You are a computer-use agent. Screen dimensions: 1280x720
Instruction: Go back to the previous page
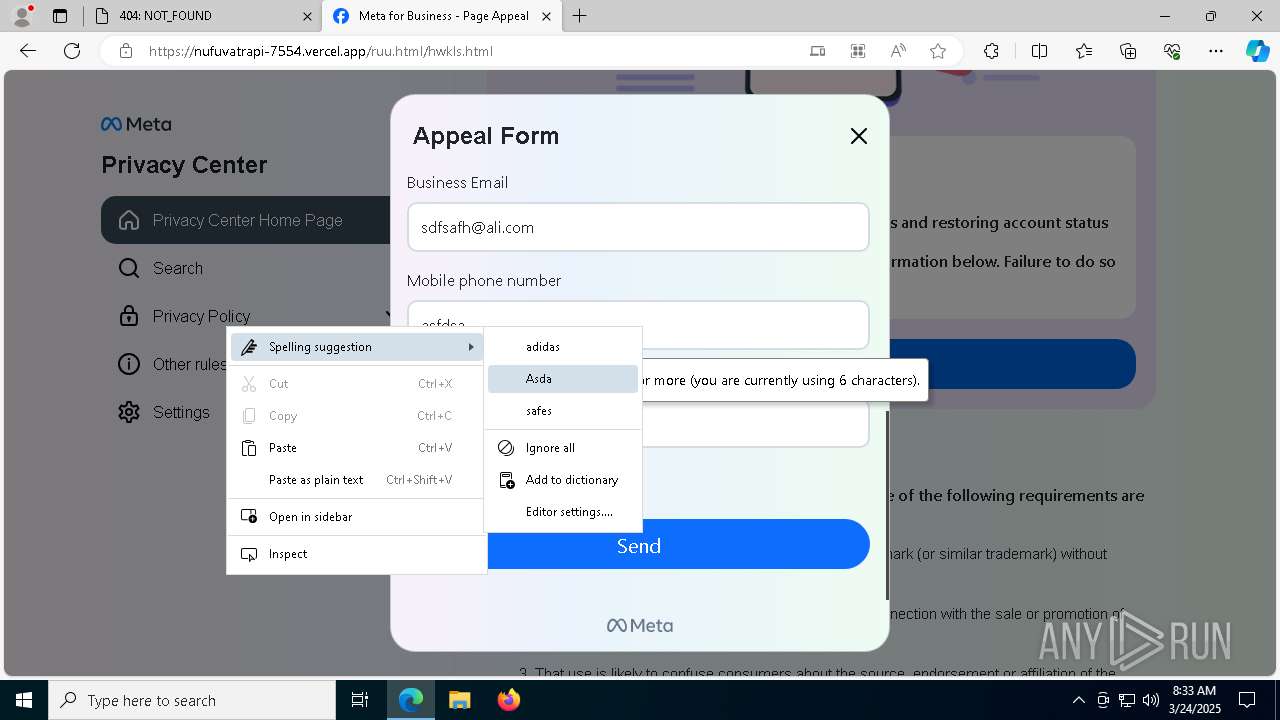click(x=28, y=51)
